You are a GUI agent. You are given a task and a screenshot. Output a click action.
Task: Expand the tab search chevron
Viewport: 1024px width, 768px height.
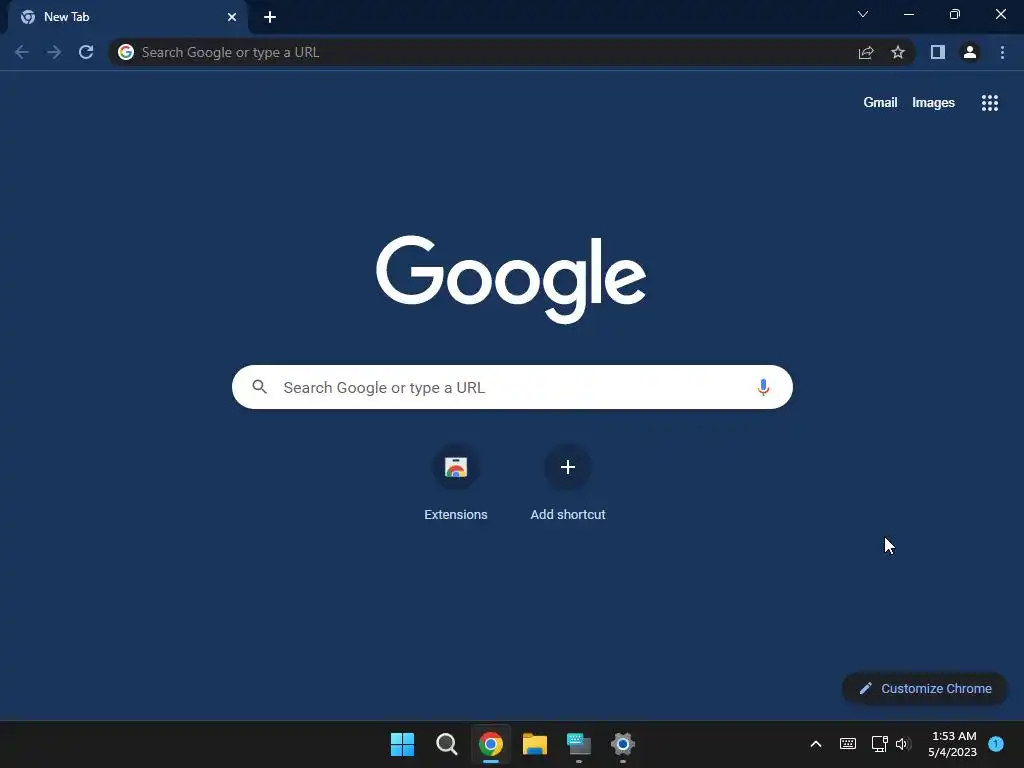point(863,14)
